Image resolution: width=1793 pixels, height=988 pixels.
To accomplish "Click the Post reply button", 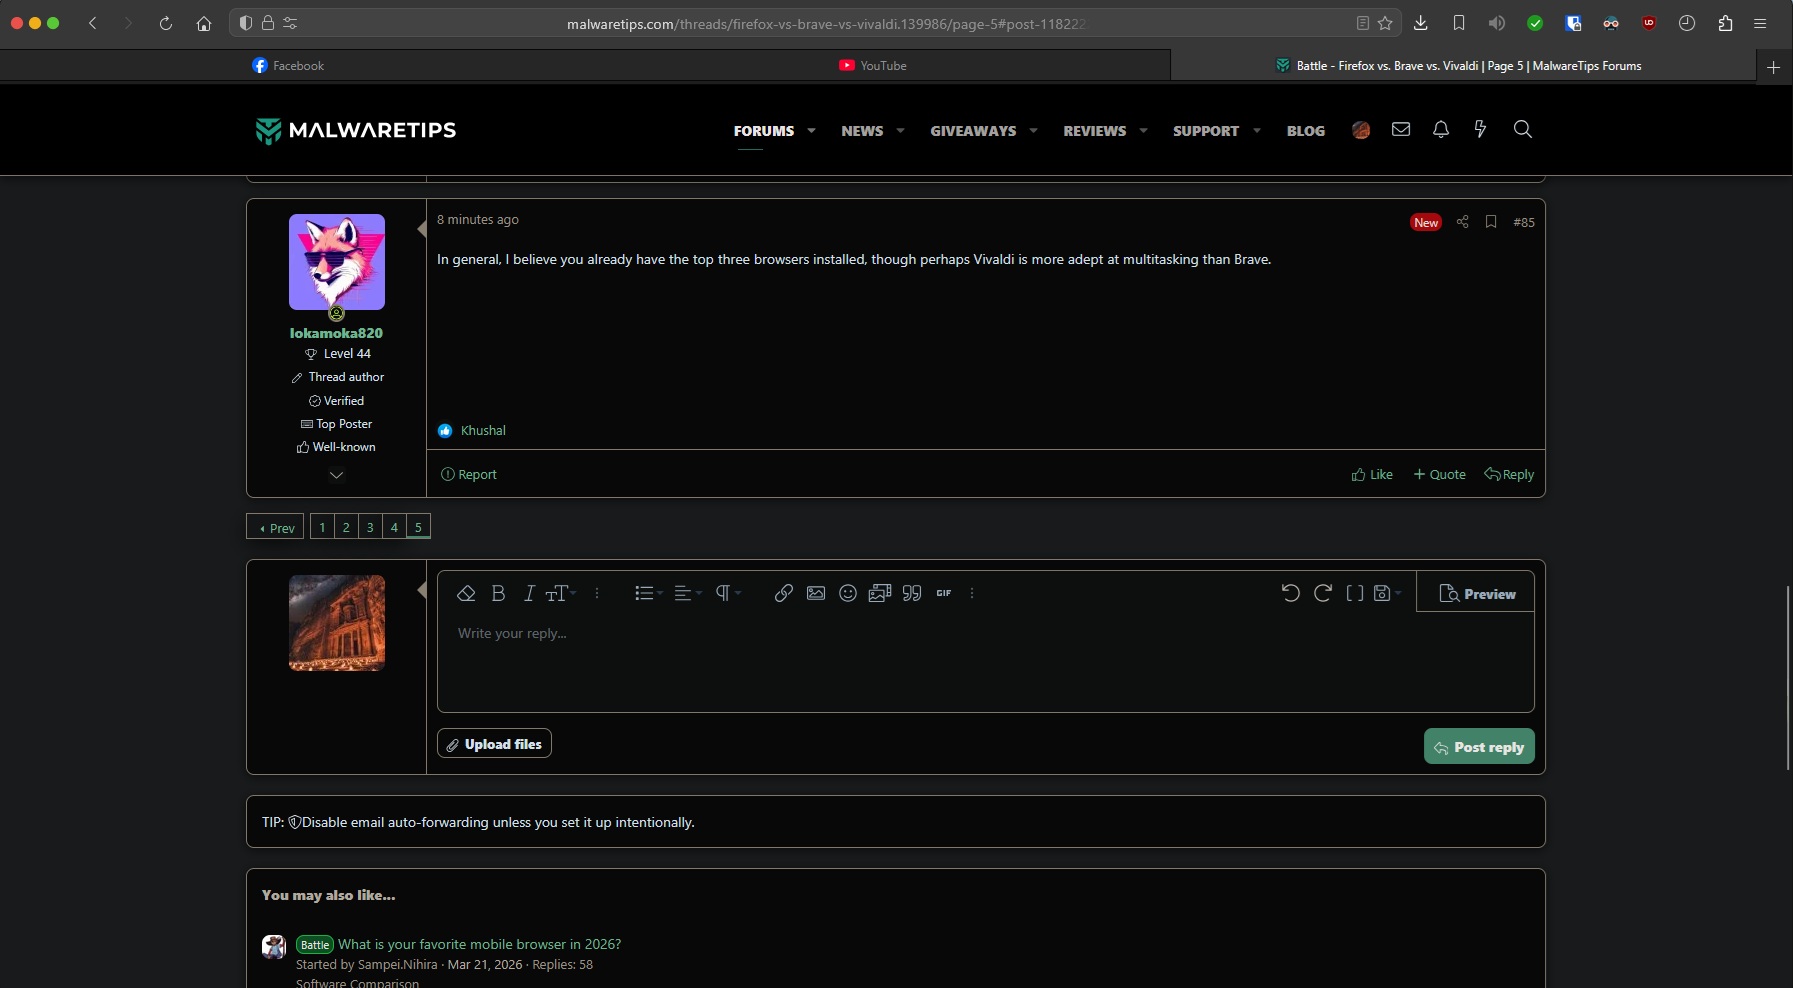I will tap(1479, 747).
